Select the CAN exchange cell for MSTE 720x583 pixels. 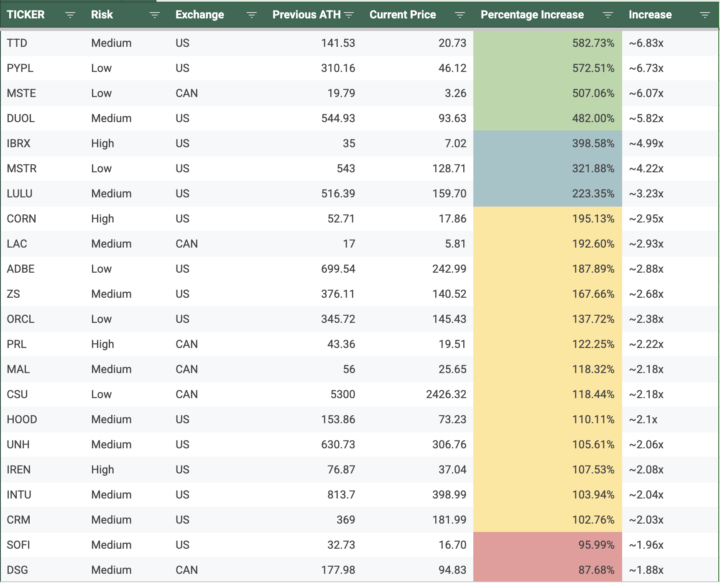coord(218,93)
